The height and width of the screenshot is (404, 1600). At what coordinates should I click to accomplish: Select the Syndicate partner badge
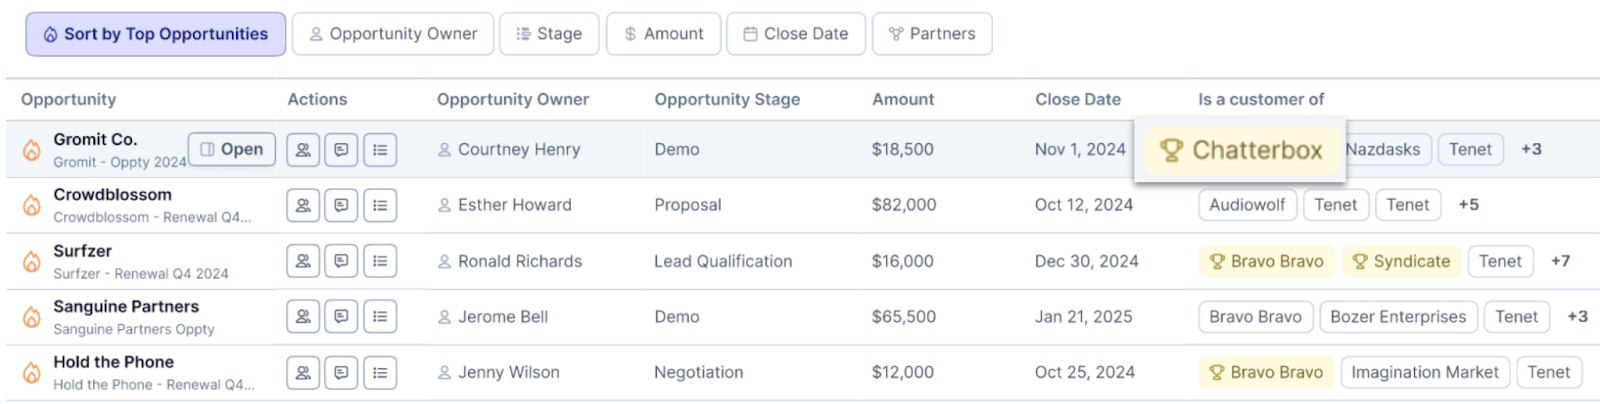click(1401, 261)
